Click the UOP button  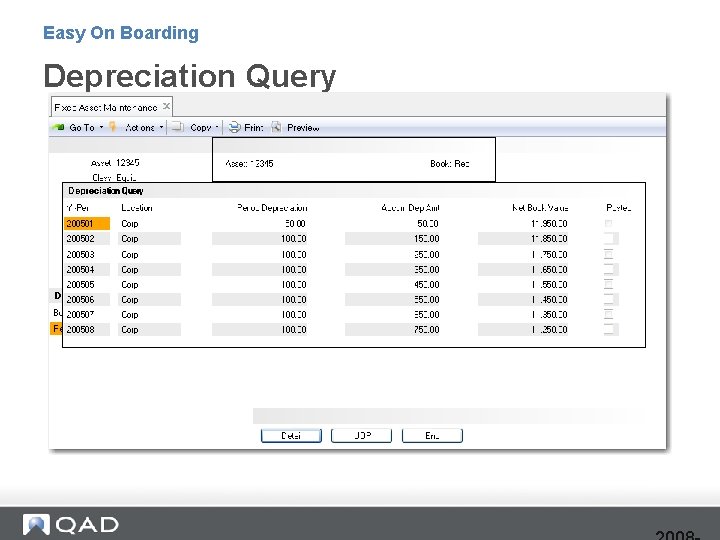coord(361,435)
